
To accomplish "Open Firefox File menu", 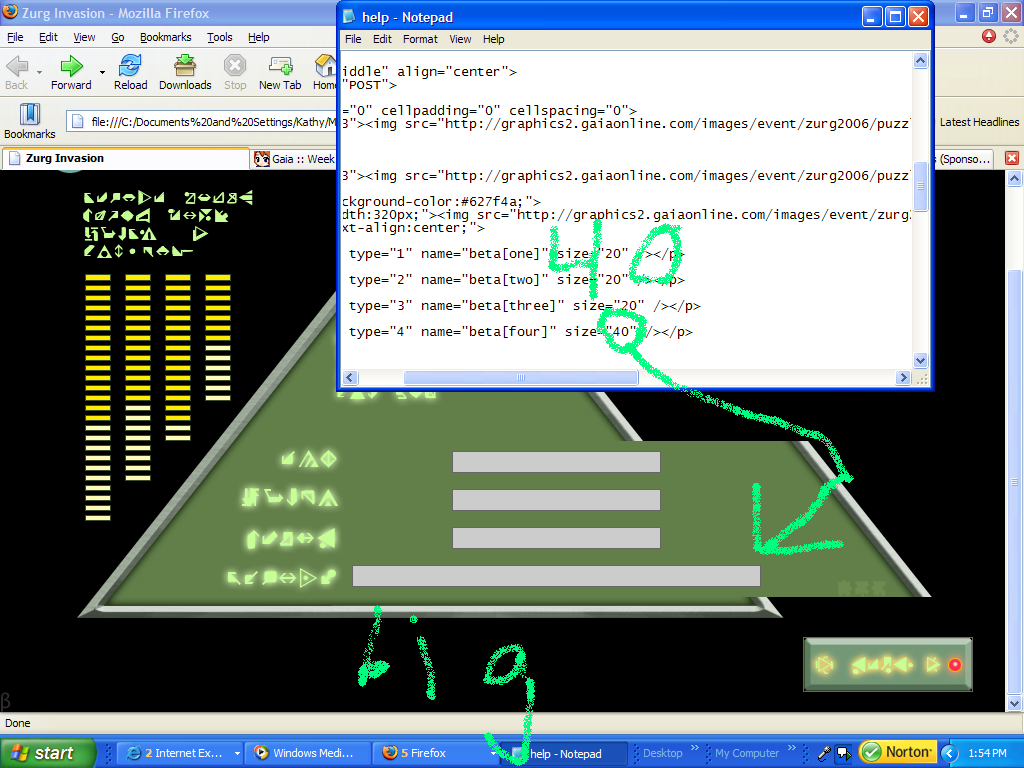I will pyautogui.click(x=15, y=37).
